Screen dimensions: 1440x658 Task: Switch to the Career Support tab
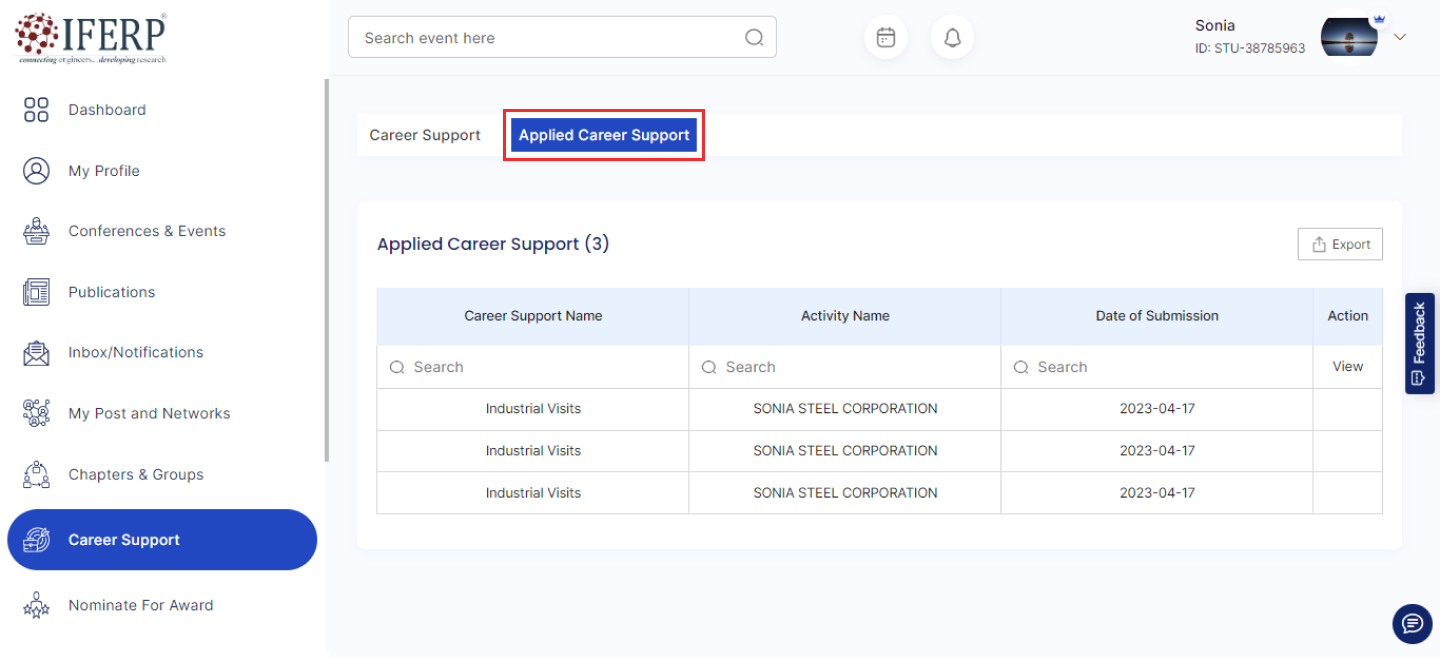(425, 135)
